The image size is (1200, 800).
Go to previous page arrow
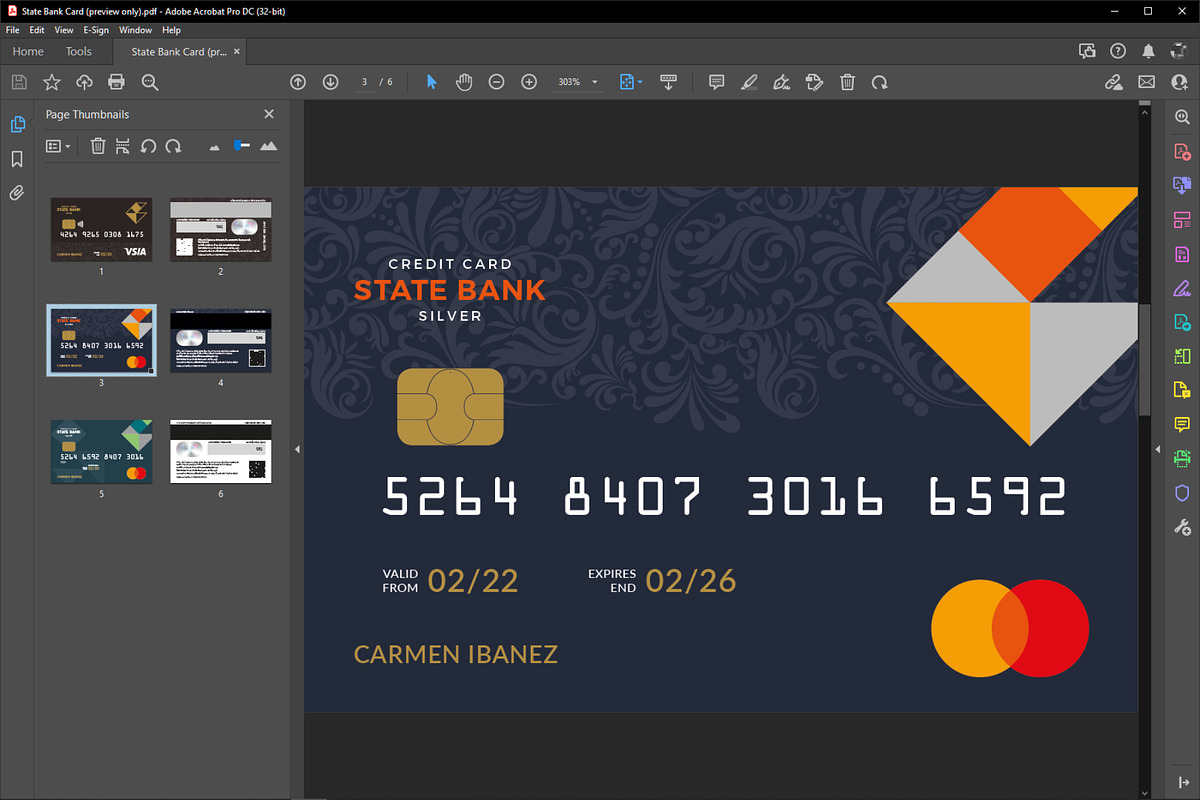click(x=298, y=82)
